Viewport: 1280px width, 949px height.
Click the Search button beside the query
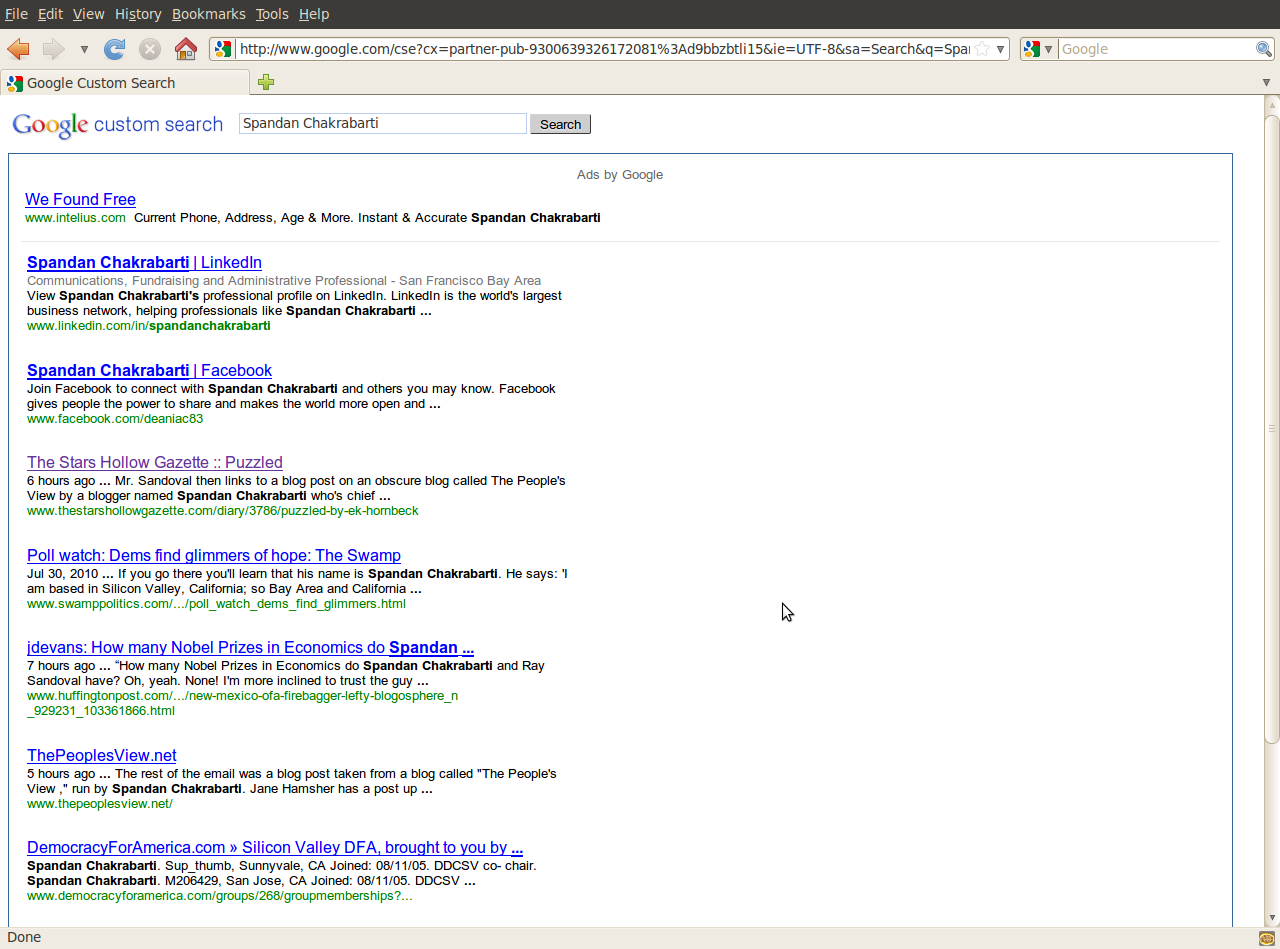tap(560, 124)
